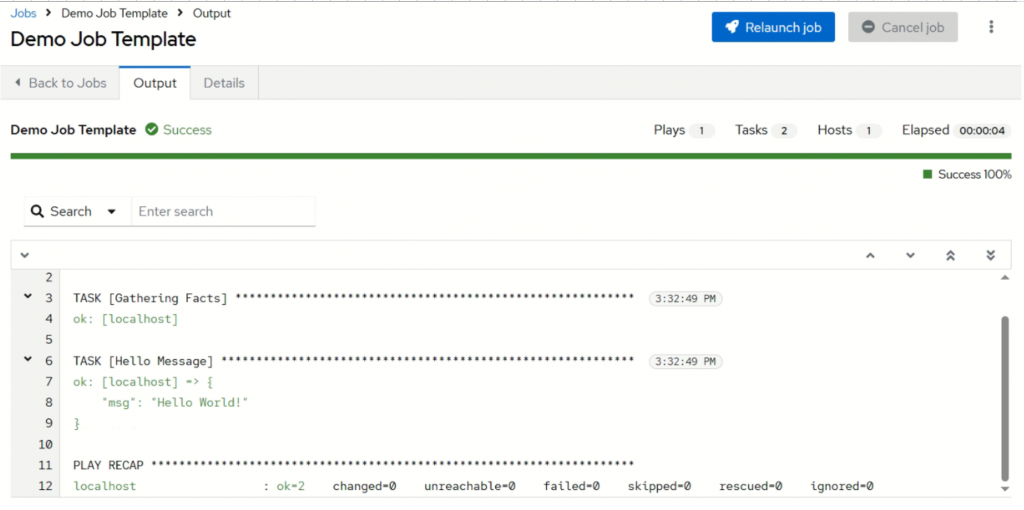Select TASK [Gathering Facts] output line

point(353,298)
